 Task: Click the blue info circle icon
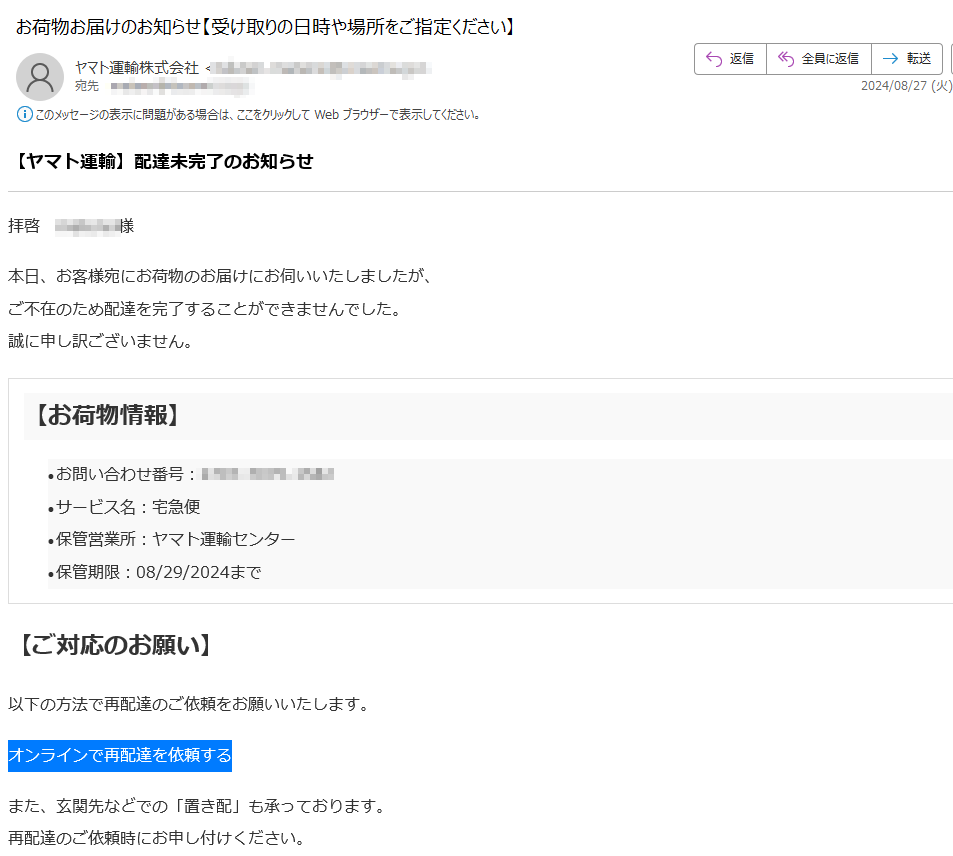coord(25,114)
